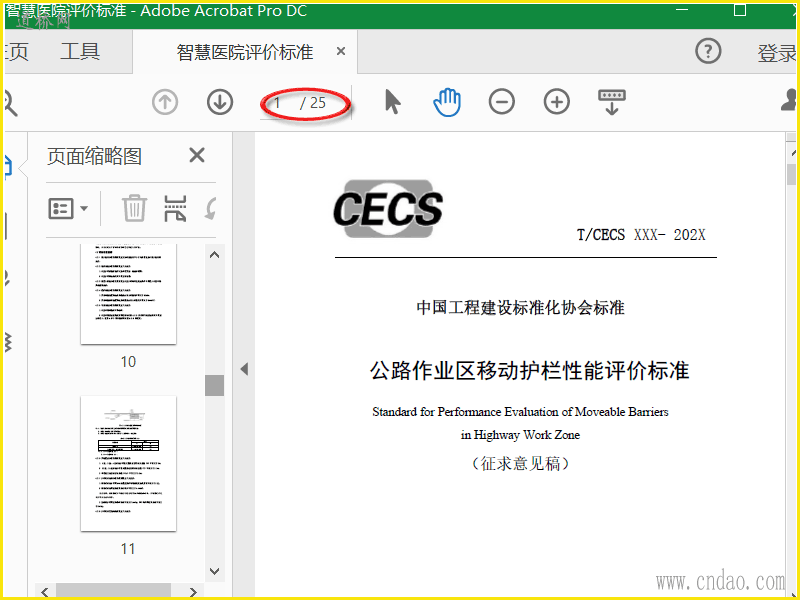
Task: Zoom in with the plus icon
Action: [557, 102]
